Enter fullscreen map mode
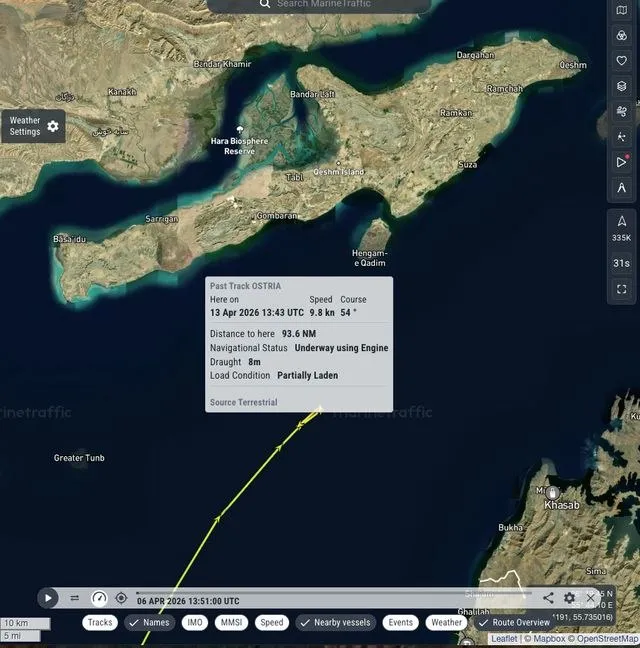The image size is (640, 648). (622, 289)
